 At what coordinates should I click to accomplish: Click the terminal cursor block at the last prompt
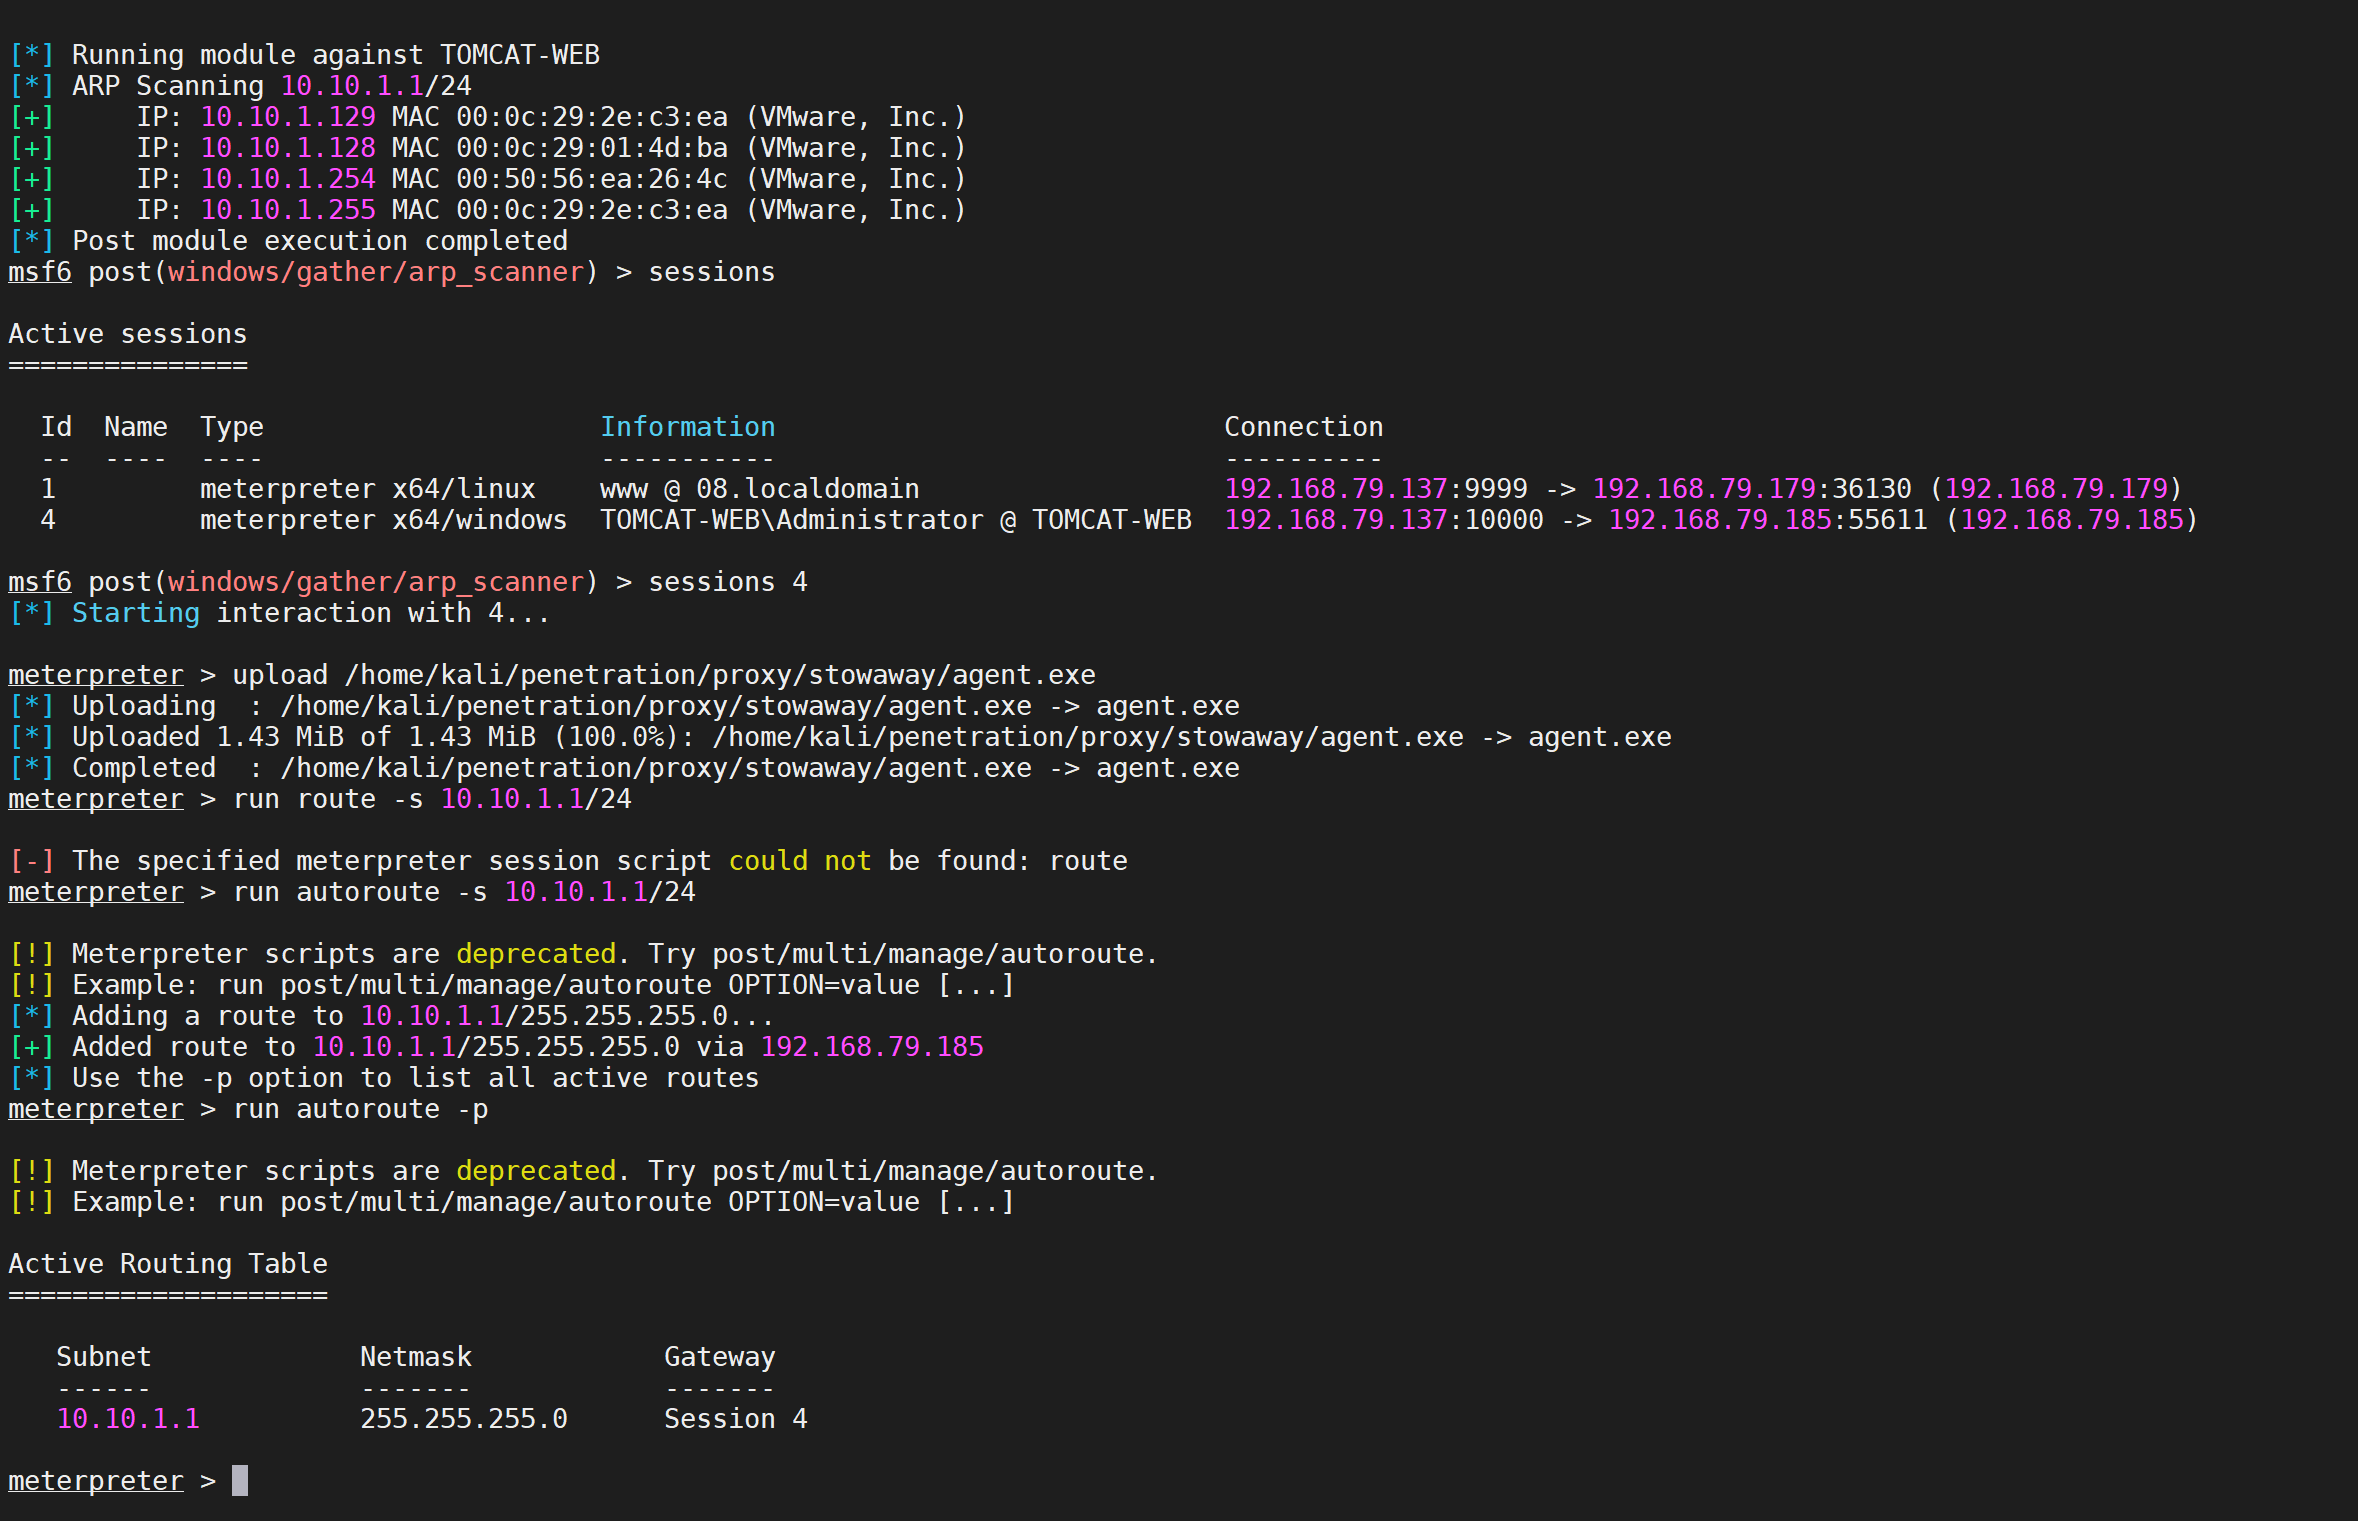240,1480
